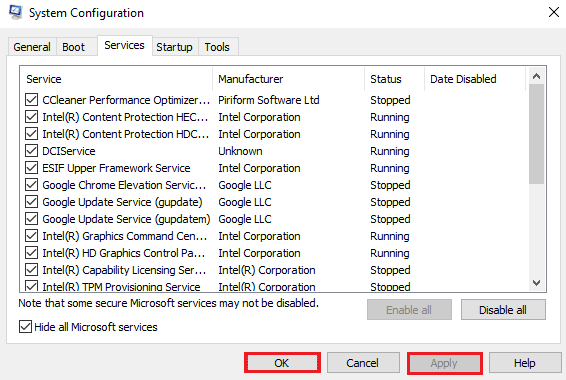Switch to the Startup tab
The width and height of the screenshot is (566, 380).
click(174, 47)
